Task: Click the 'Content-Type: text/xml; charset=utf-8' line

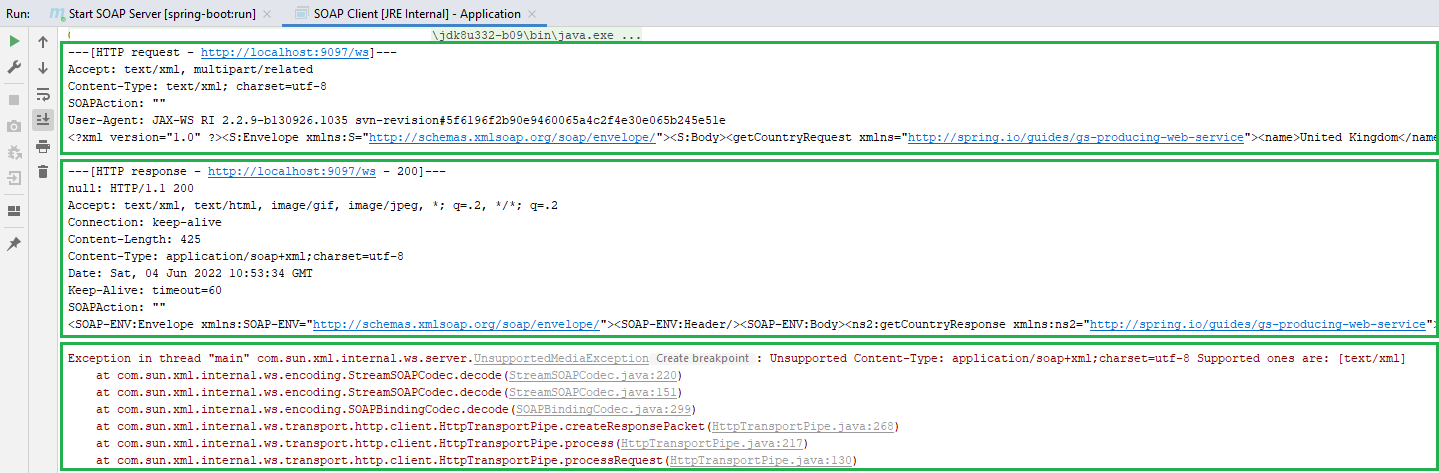Action: point(197,87)
